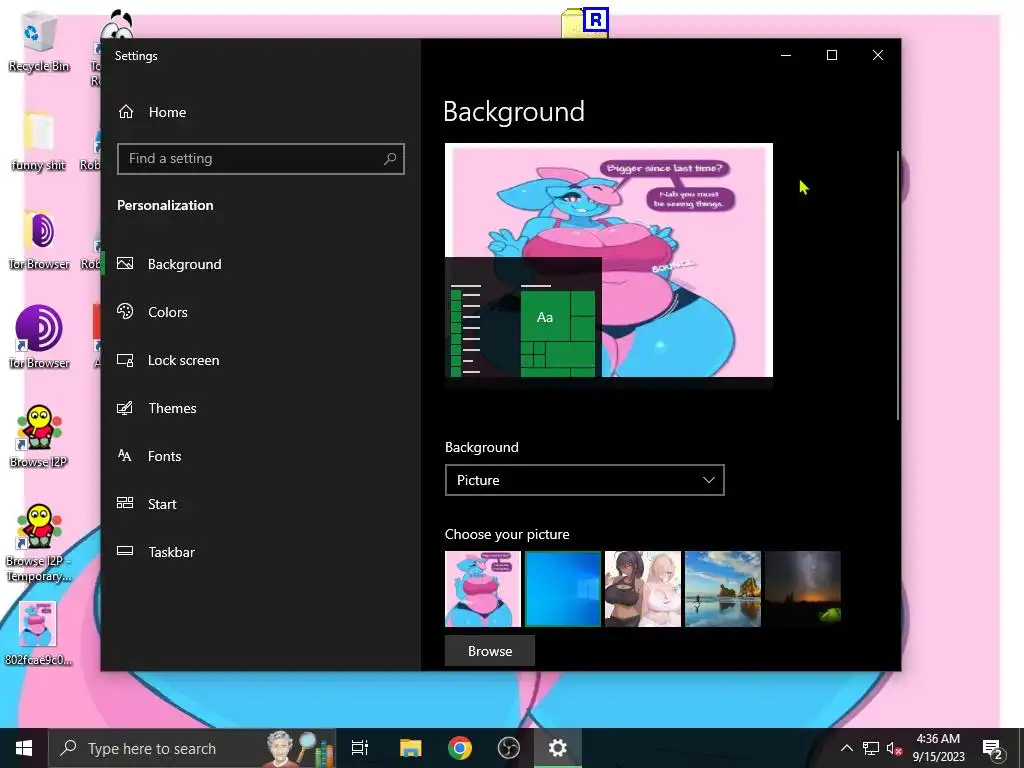The height and width of the screenshot is (768, 1024).
Task: Open the clock showing 4:36 AM
Action: point(938,748)
